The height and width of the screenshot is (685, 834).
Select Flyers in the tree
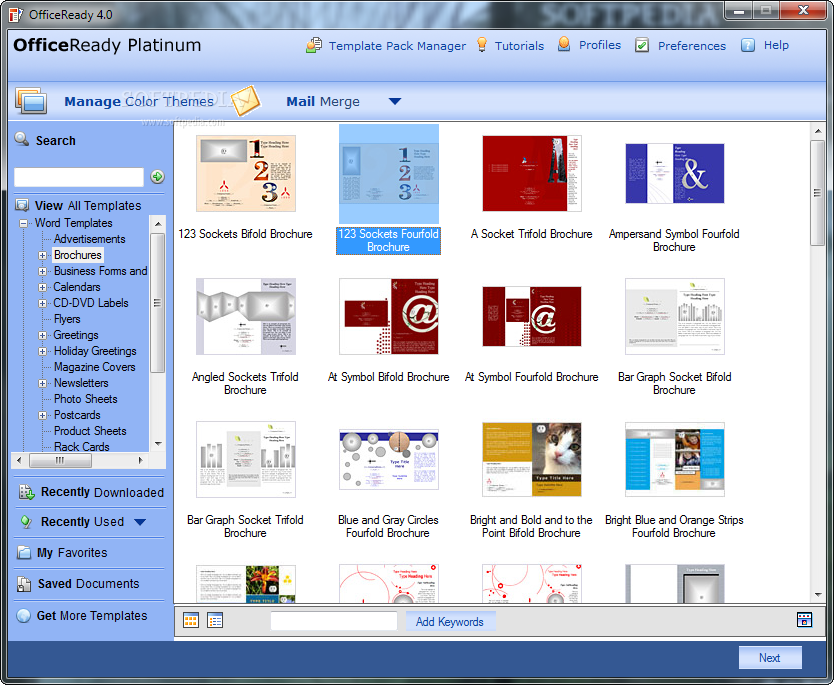tap(67, 319)
